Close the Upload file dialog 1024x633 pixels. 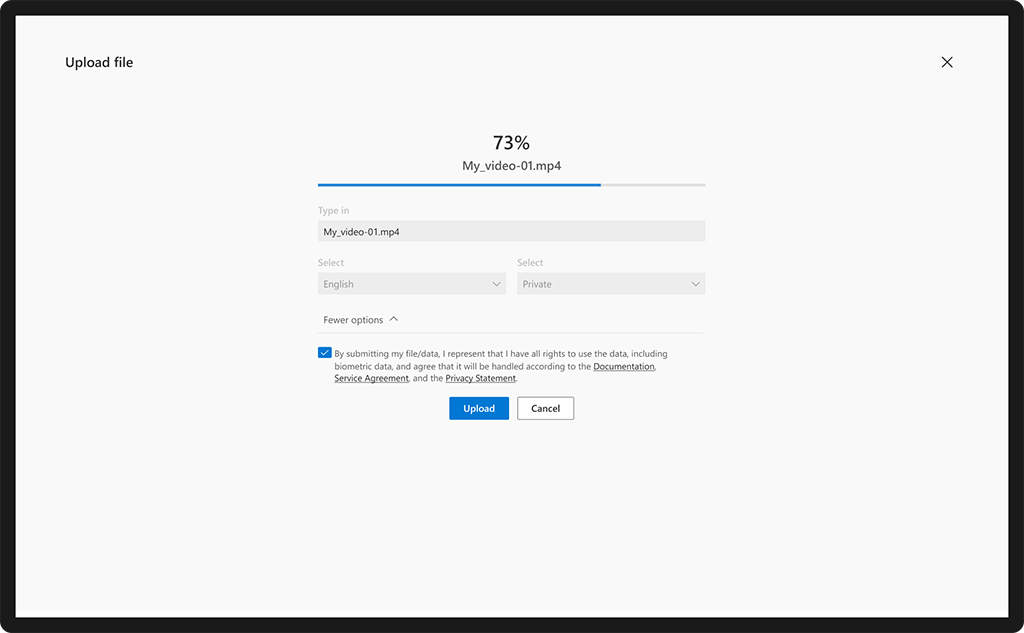947,62
